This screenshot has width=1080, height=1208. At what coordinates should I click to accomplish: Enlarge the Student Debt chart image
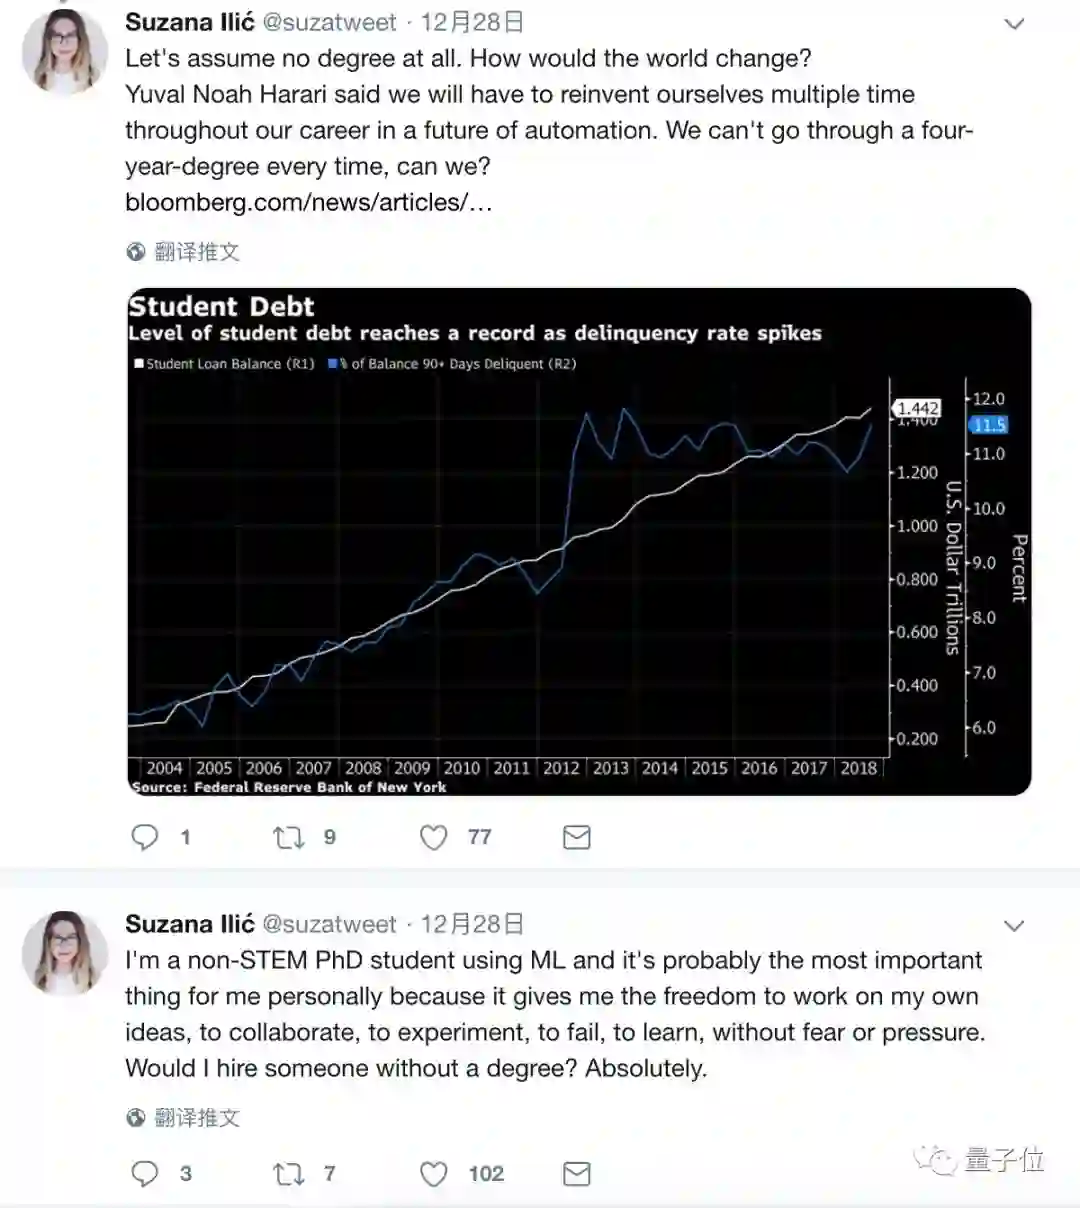(579, 542)
